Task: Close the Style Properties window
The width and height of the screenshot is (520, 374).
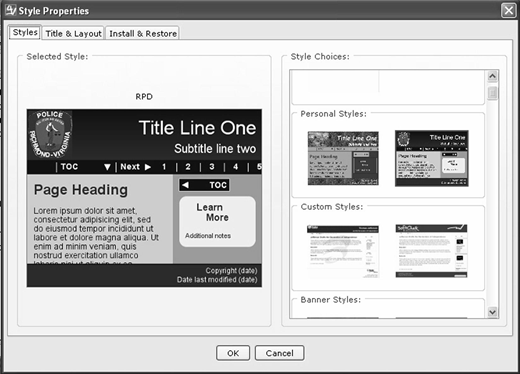Action: [x=509, y=10]
